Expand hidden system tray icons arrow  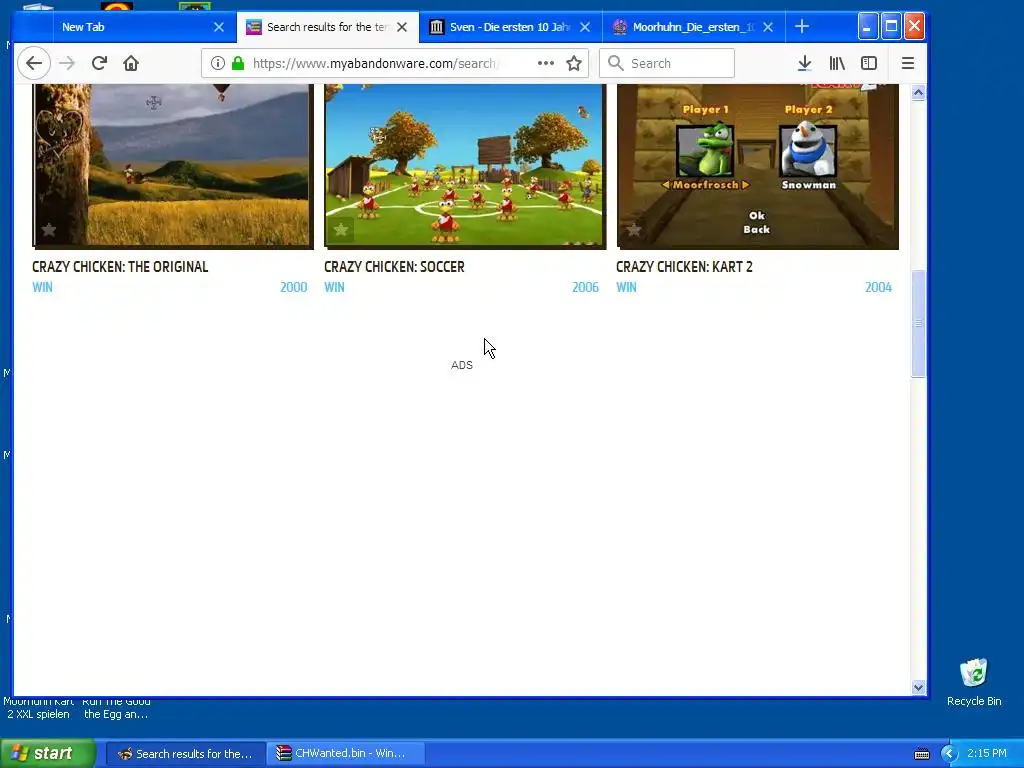[x=949, y=754]
